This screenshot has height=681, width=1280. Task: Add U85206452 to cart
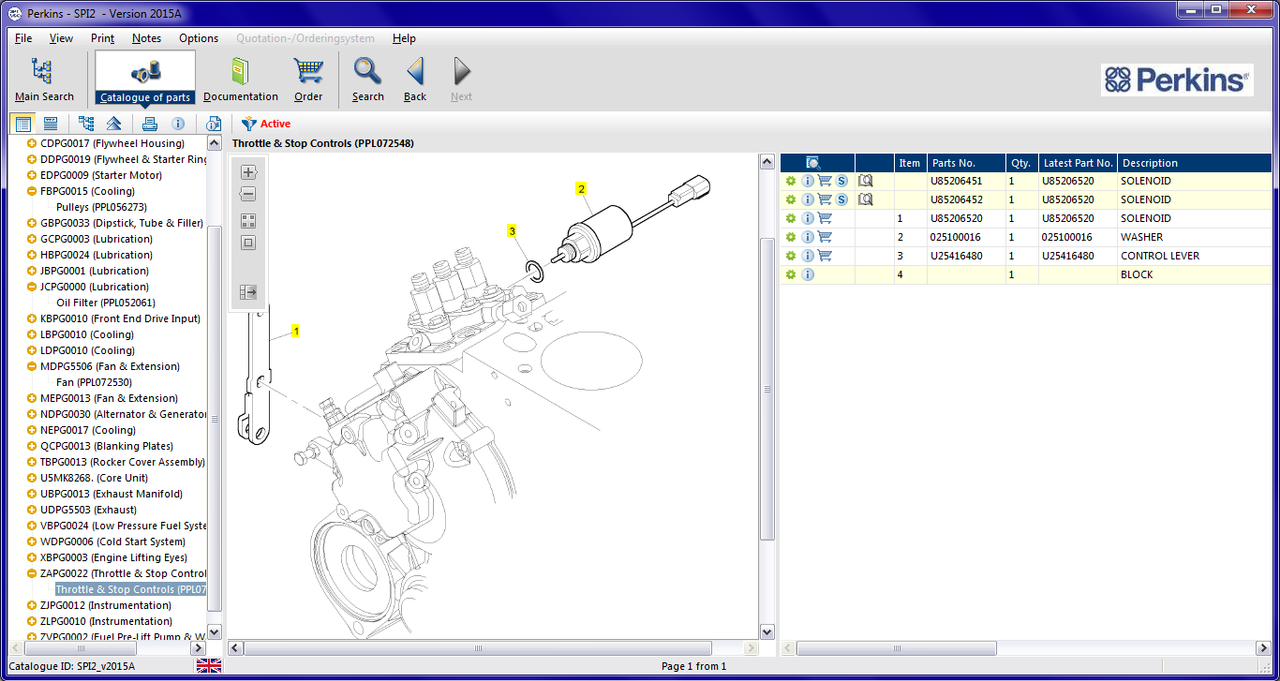pyautogui.click(x=824, y=200)
